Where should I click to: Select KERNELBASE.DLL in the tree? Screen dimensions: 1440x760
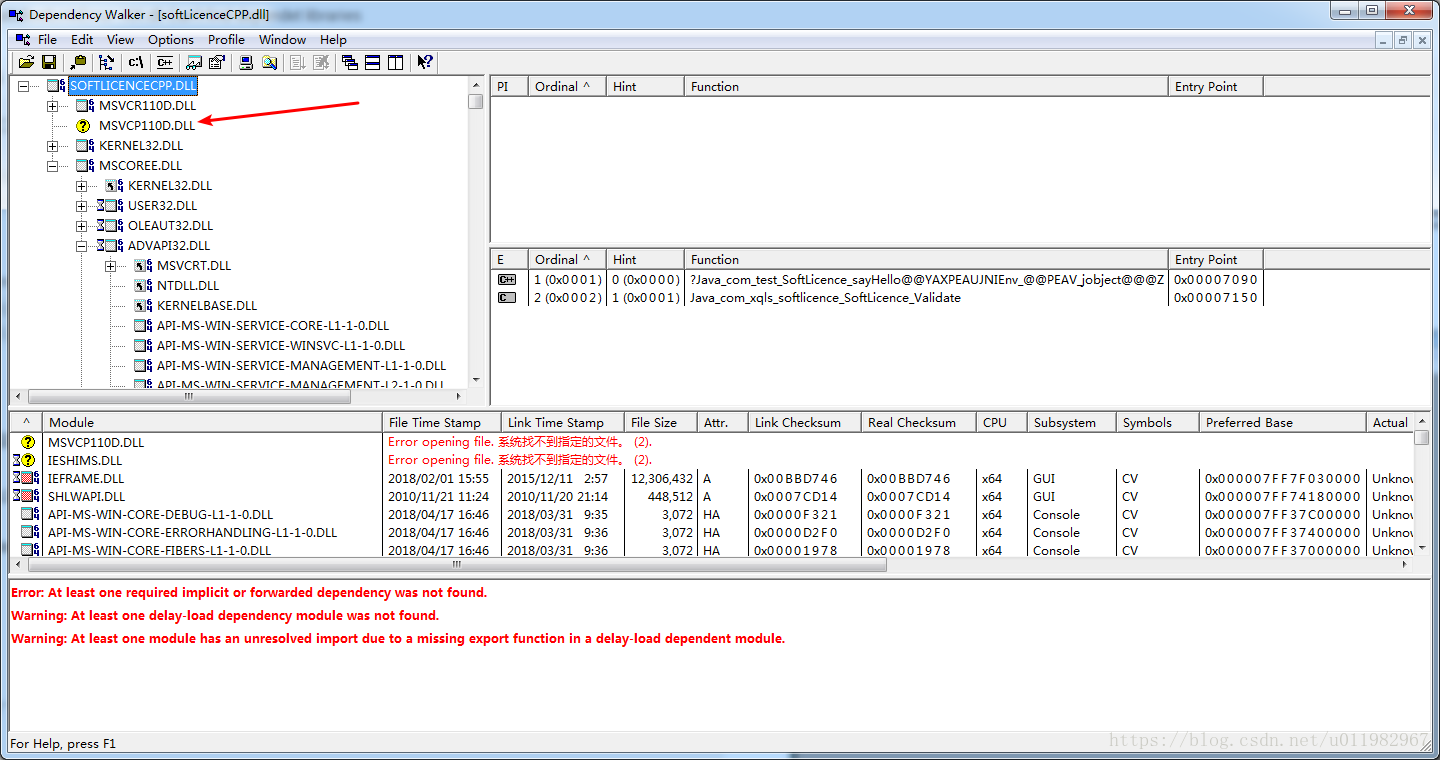pos(206,306)
